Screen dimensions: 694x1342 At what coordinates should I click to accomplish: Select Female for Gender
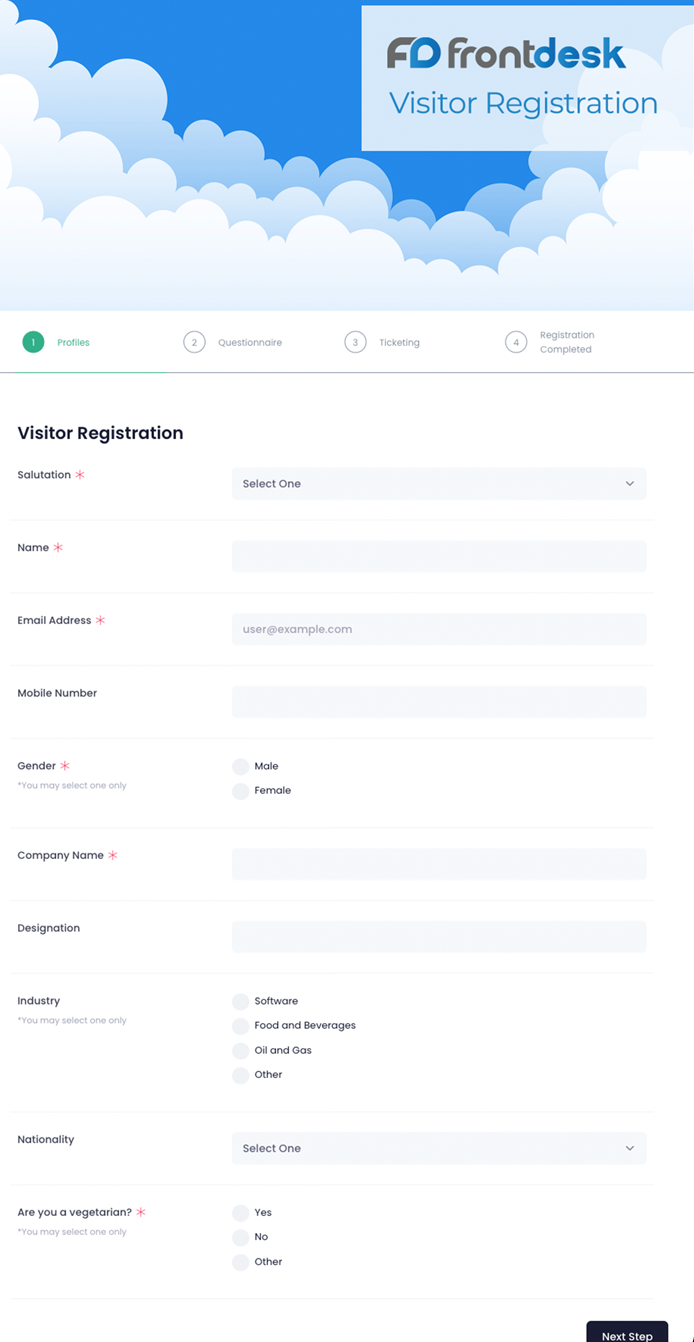pos(240,791)
